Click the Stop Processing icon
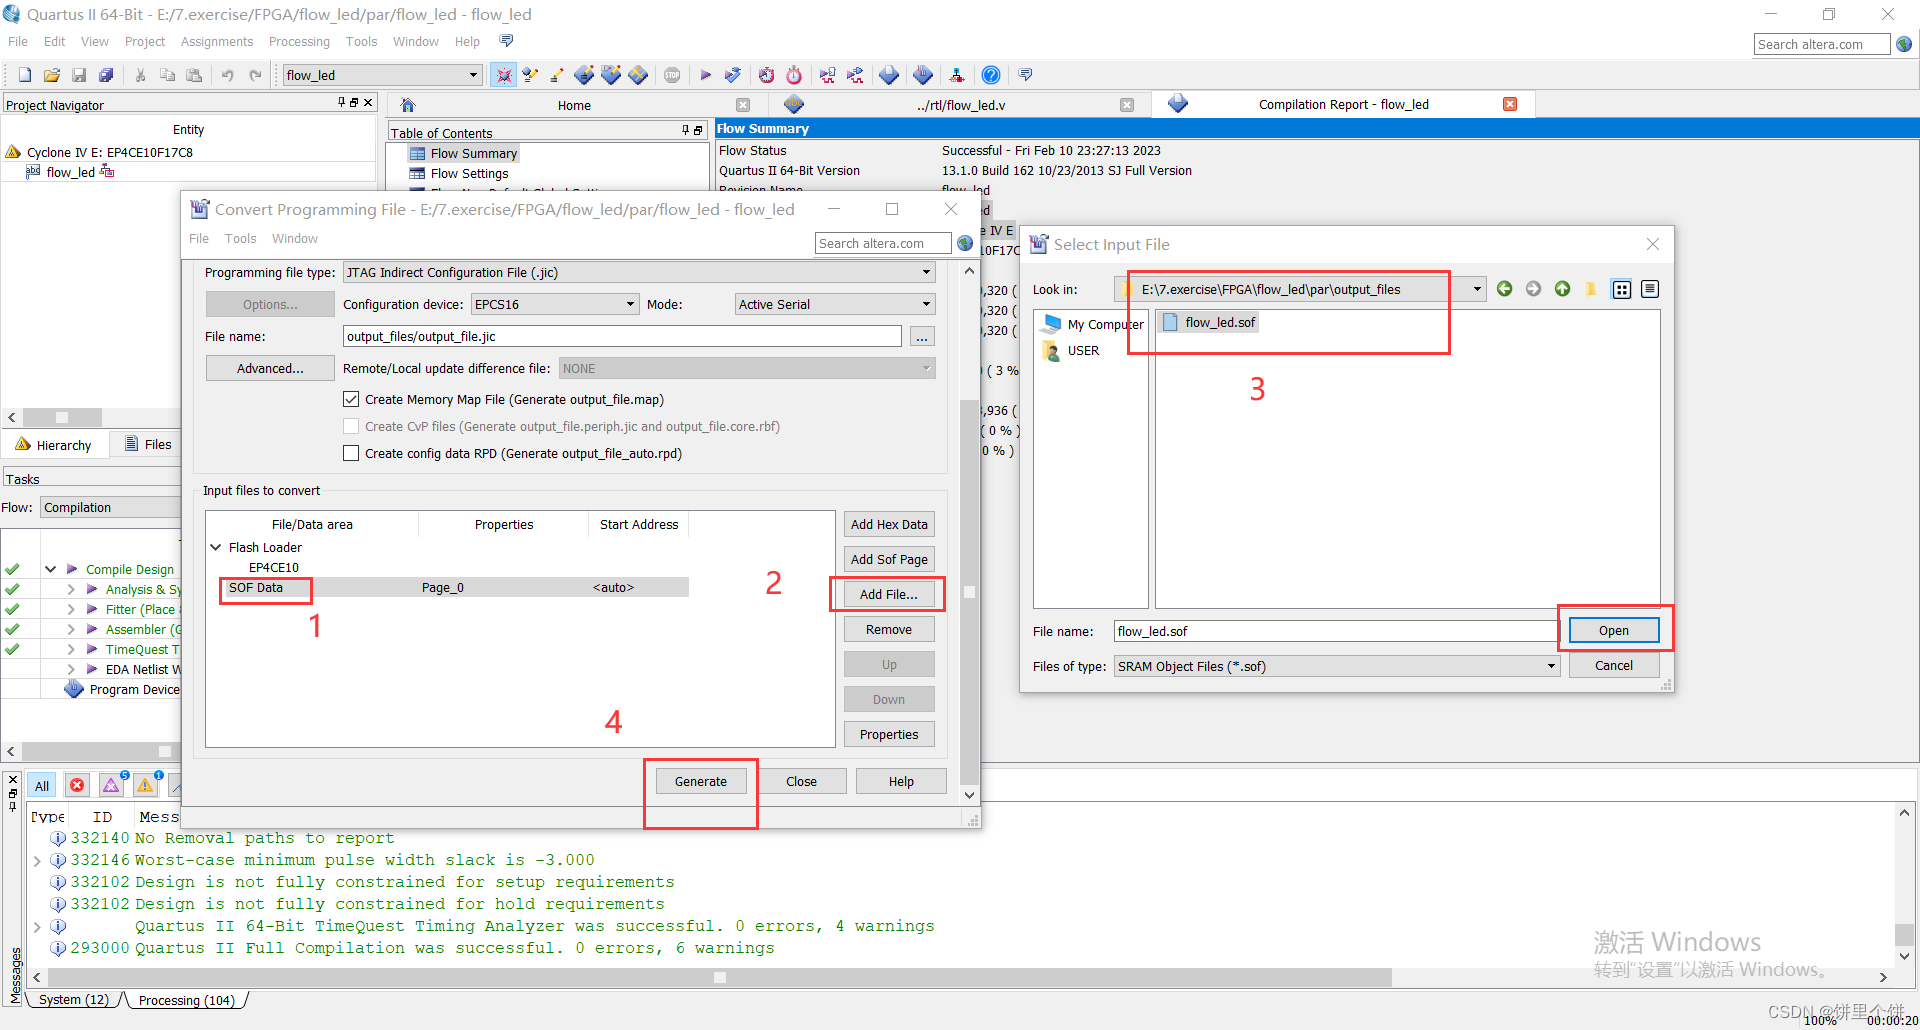This screenshot has height=1030, width=1920. coord(672,75)
